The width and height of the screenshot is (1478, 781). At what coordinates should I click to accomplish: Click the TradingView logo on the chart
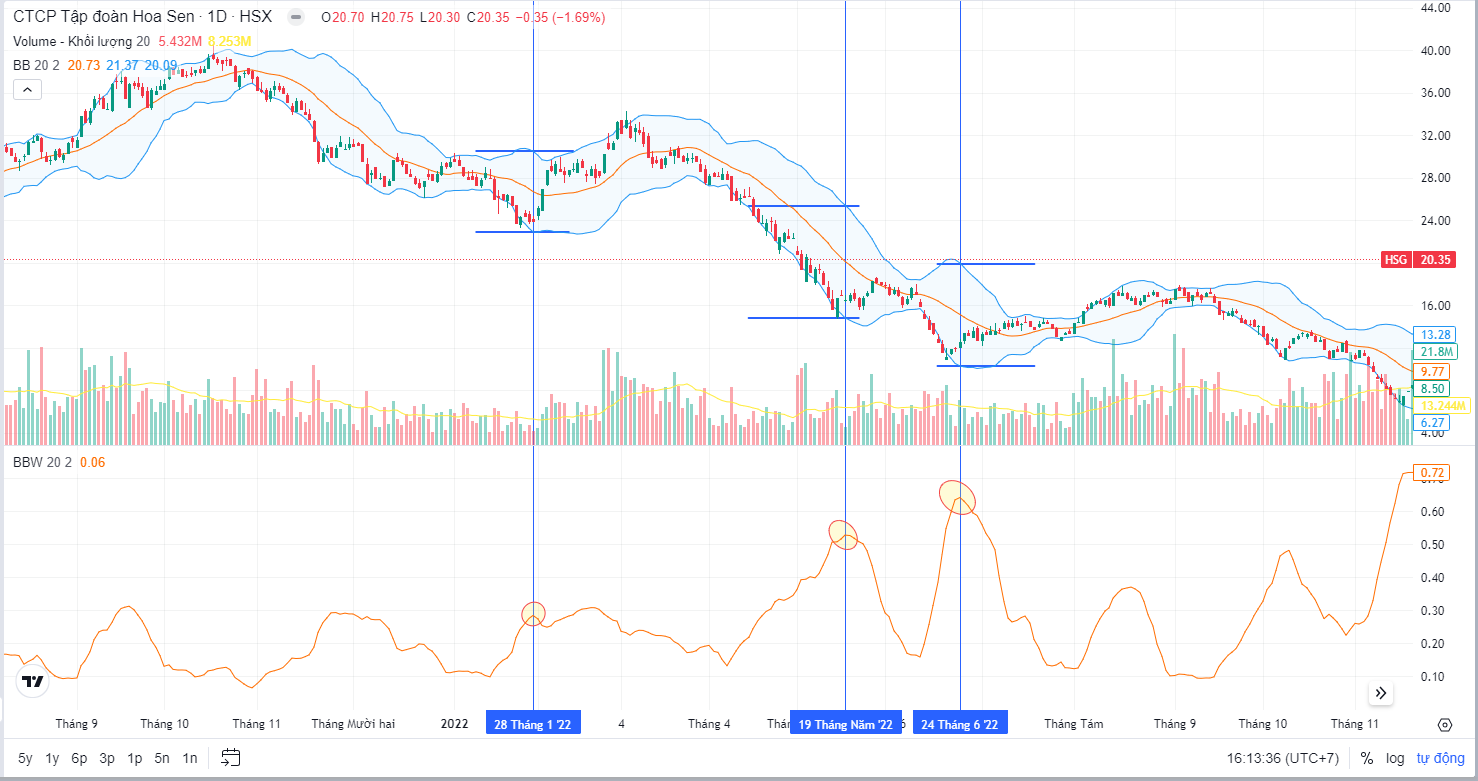32,682
